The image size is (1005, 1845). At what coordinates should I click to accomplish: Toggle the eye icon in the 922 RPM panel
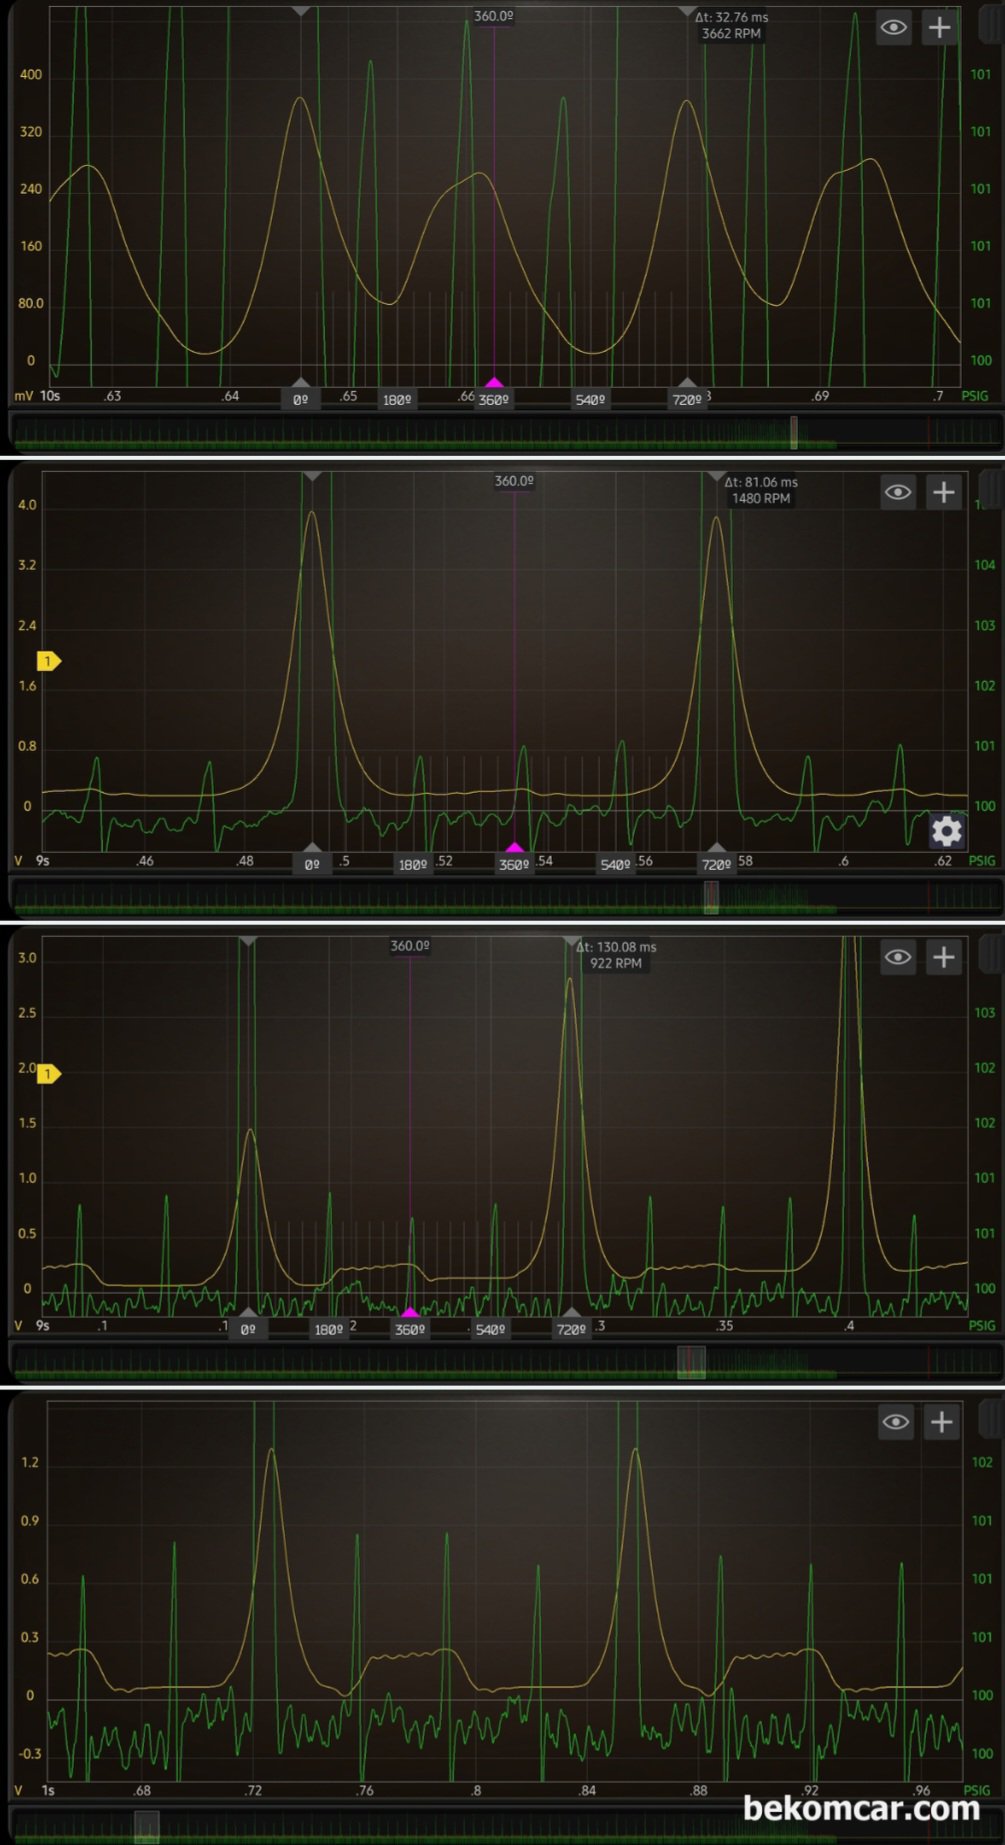point(897,957)
